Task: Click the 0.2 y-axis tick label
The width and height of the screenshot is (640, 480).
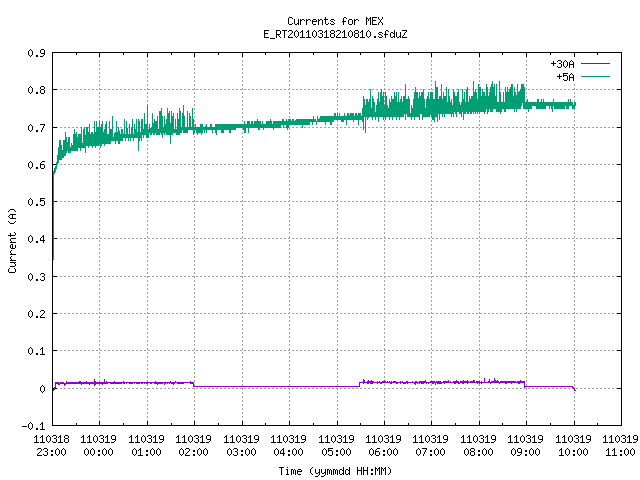Action: (36, 314)
